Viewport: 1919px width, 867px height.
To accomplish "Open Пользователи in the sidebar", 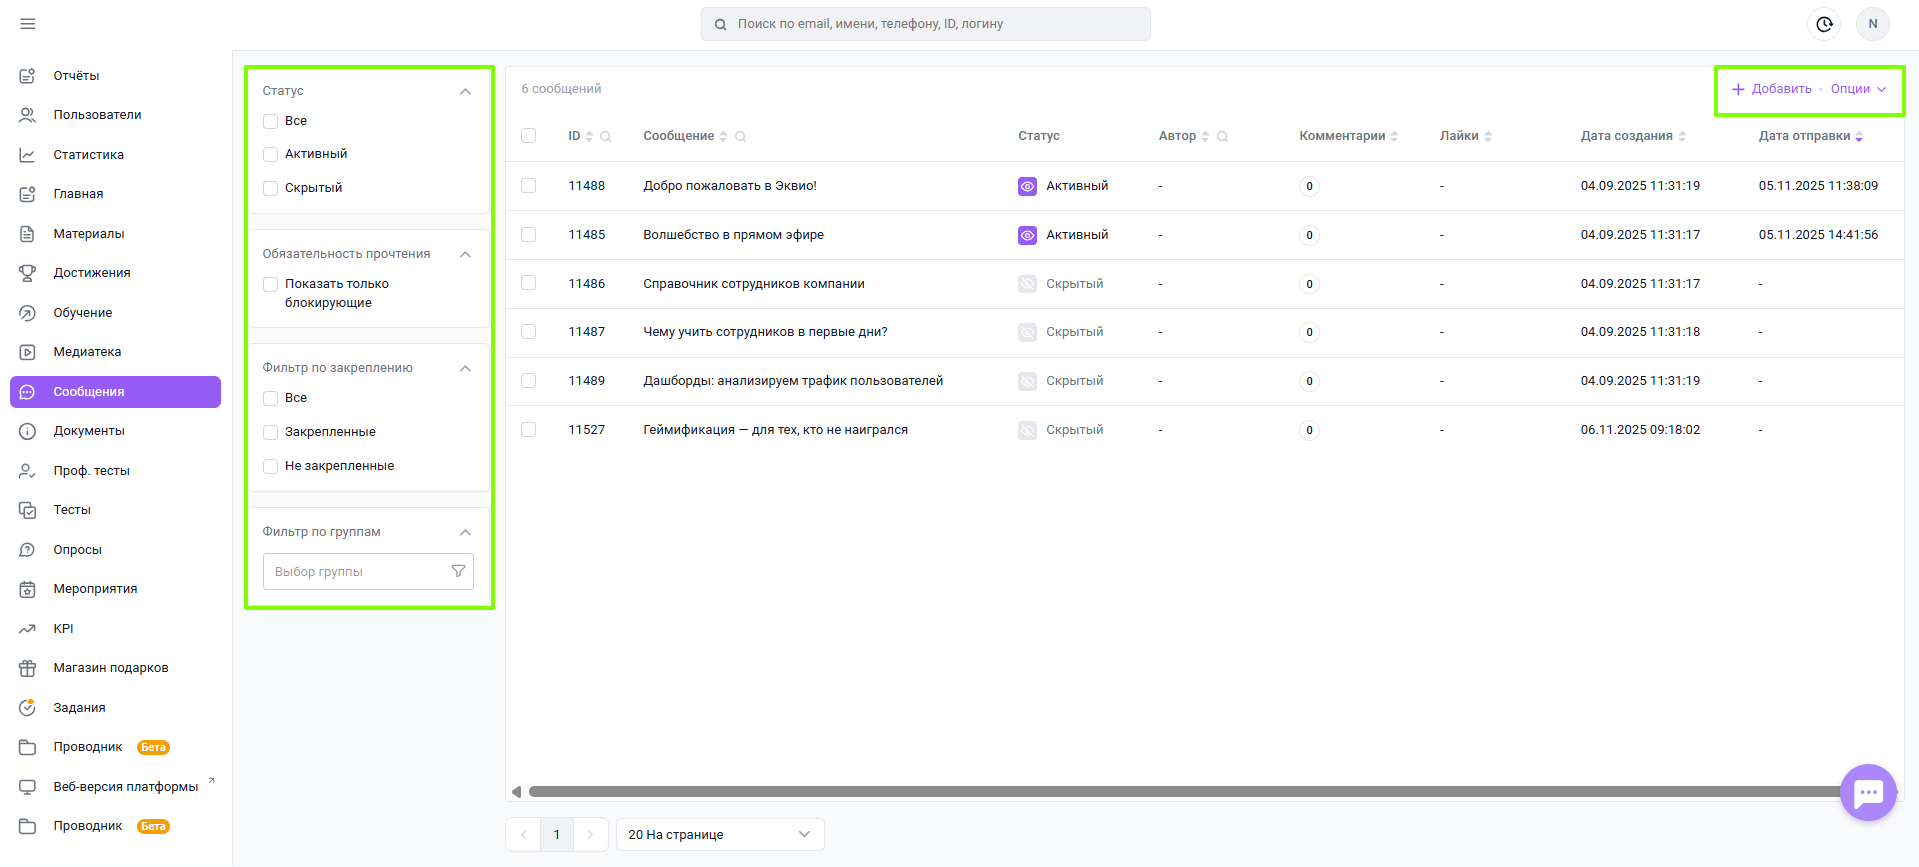I will [97, 115].
